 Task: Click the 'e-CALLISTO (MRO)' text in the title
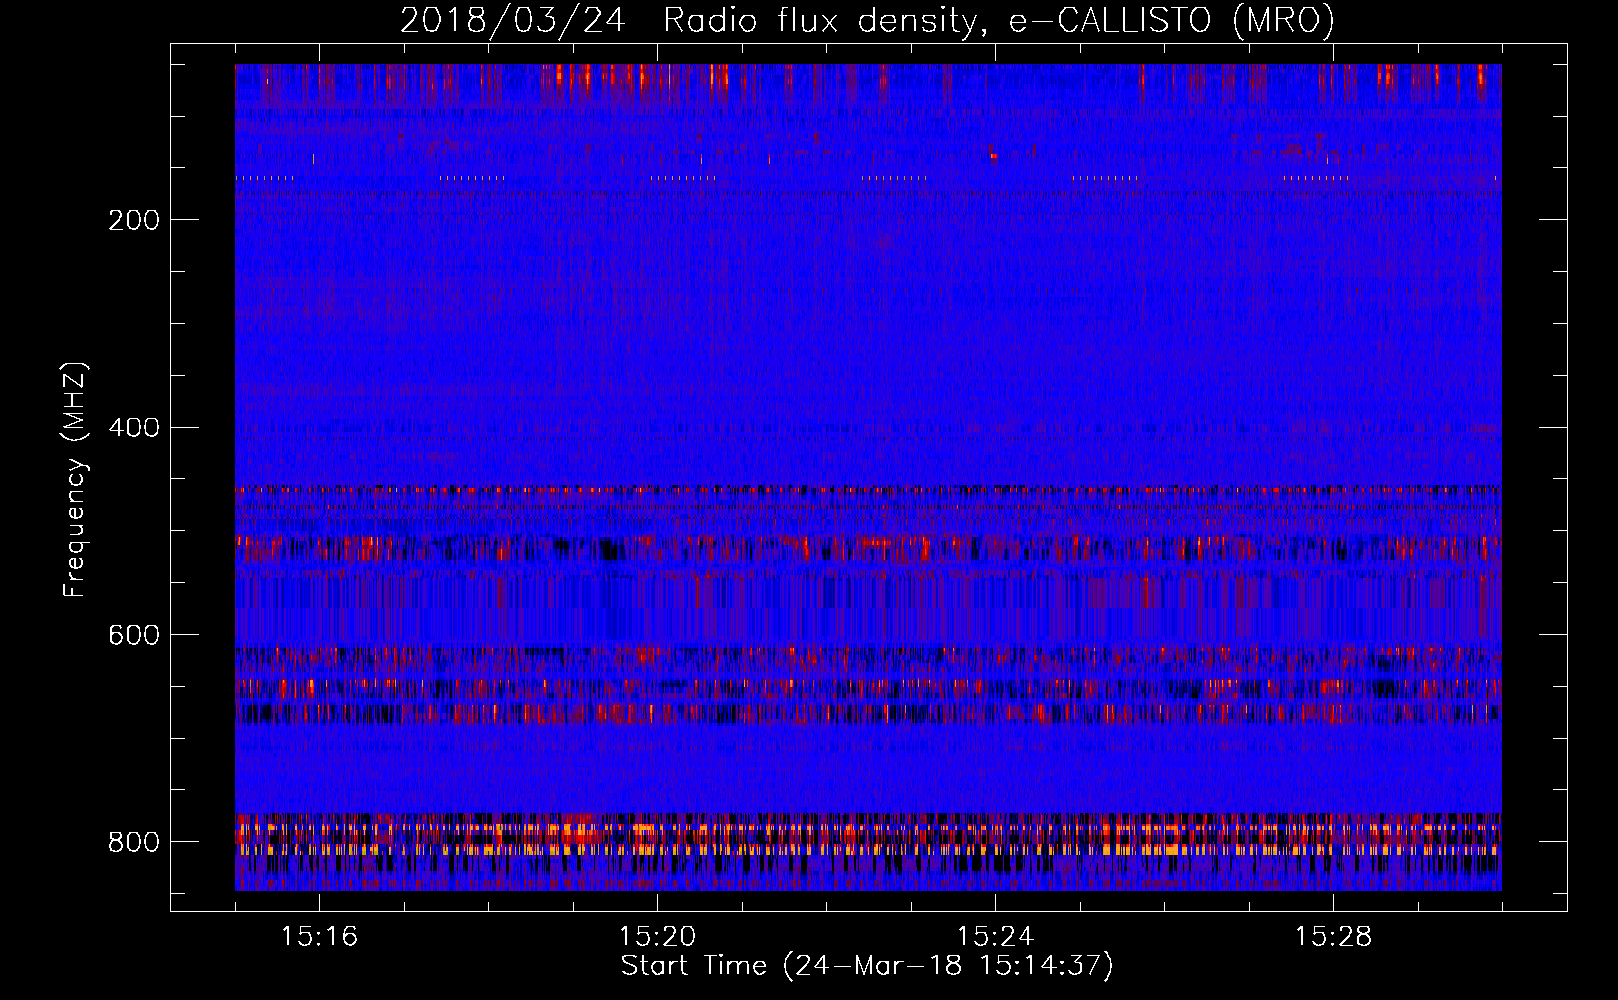point(1172,20)
